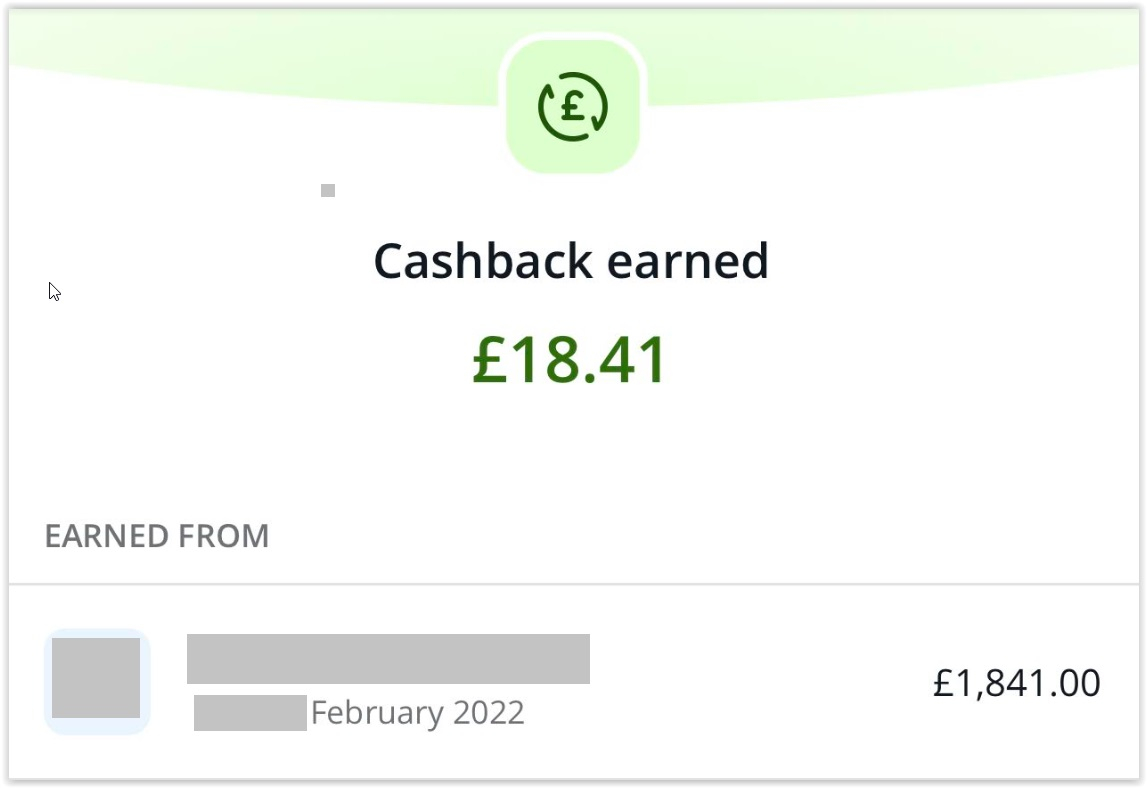The height and width of the screenshot is (788, 1147).
Task: Click the pound symbol inside the cashback icon
Action: click(573, 108)
